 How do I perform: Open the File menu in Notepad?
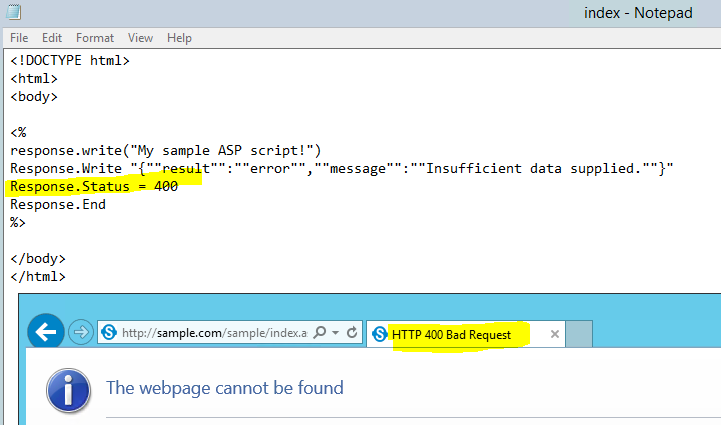19,38
